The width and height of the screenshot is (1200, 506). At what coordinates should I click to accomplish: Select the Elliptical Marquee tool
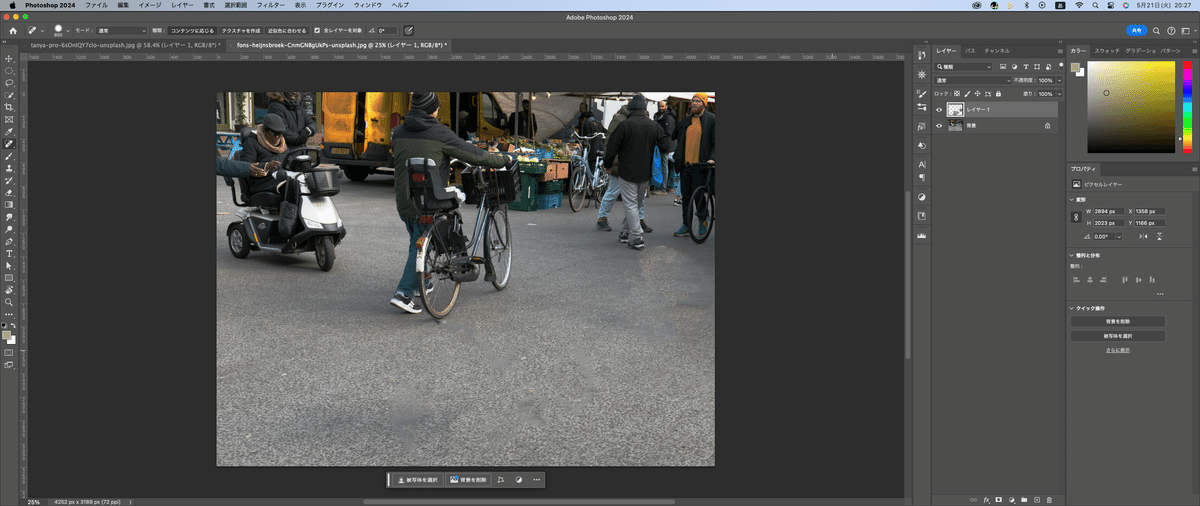pos(9,71)
